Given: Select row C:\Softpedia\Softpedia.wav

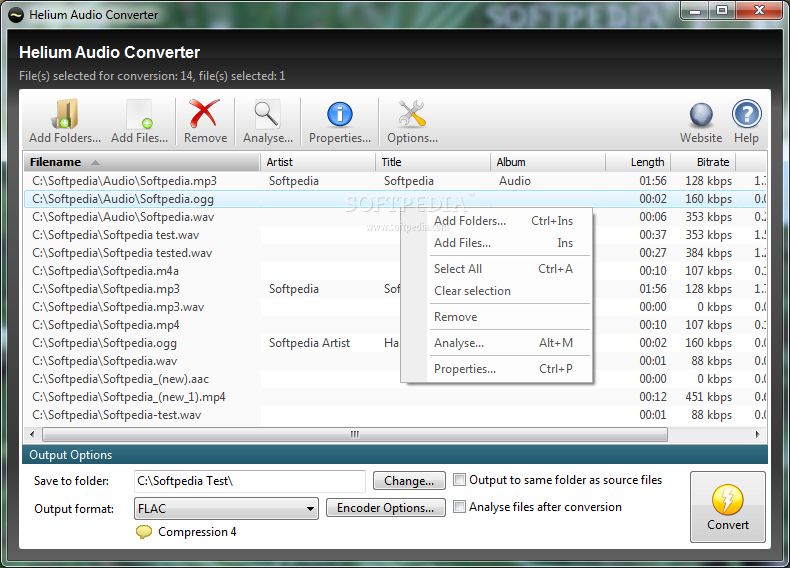Looking at the screenshot, I should (x=395, y=361).
